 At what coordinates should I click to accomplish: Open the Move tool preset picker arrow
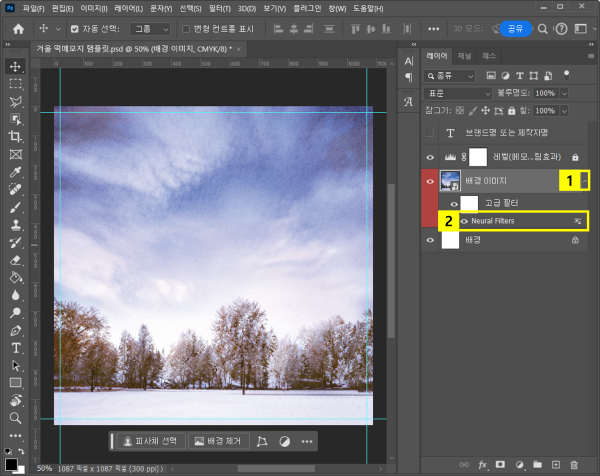tap(58, 29)
